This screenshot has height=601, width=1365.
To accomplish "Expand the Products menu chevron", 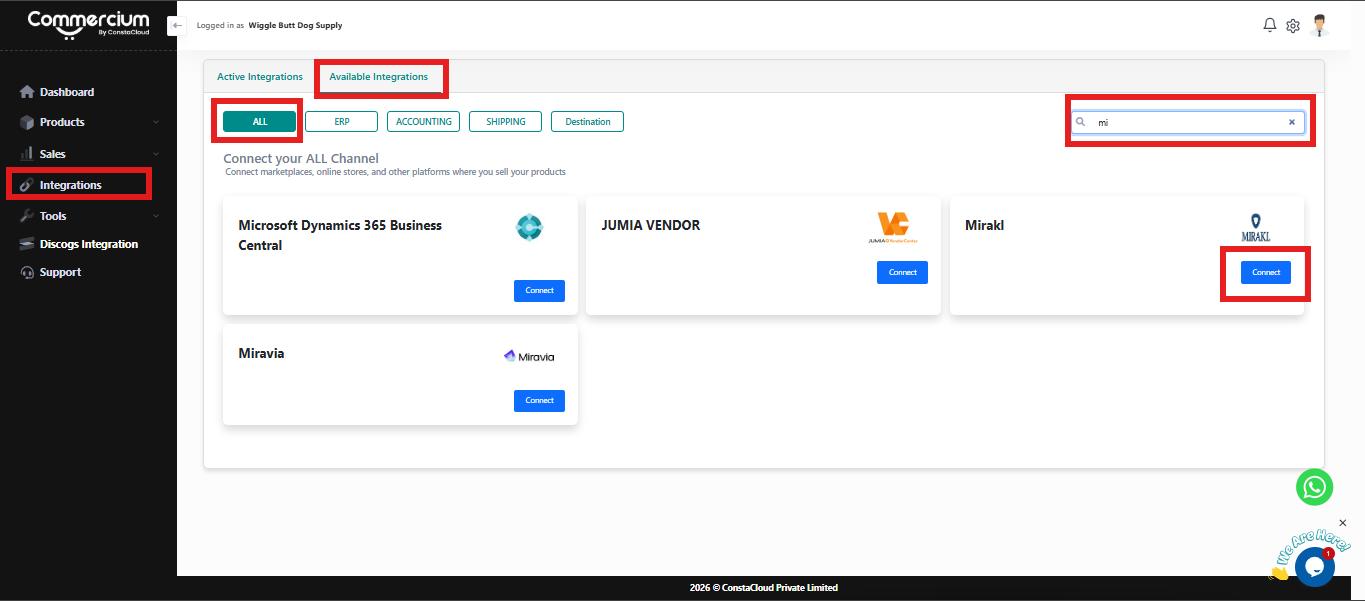I will tap(156, 122).
